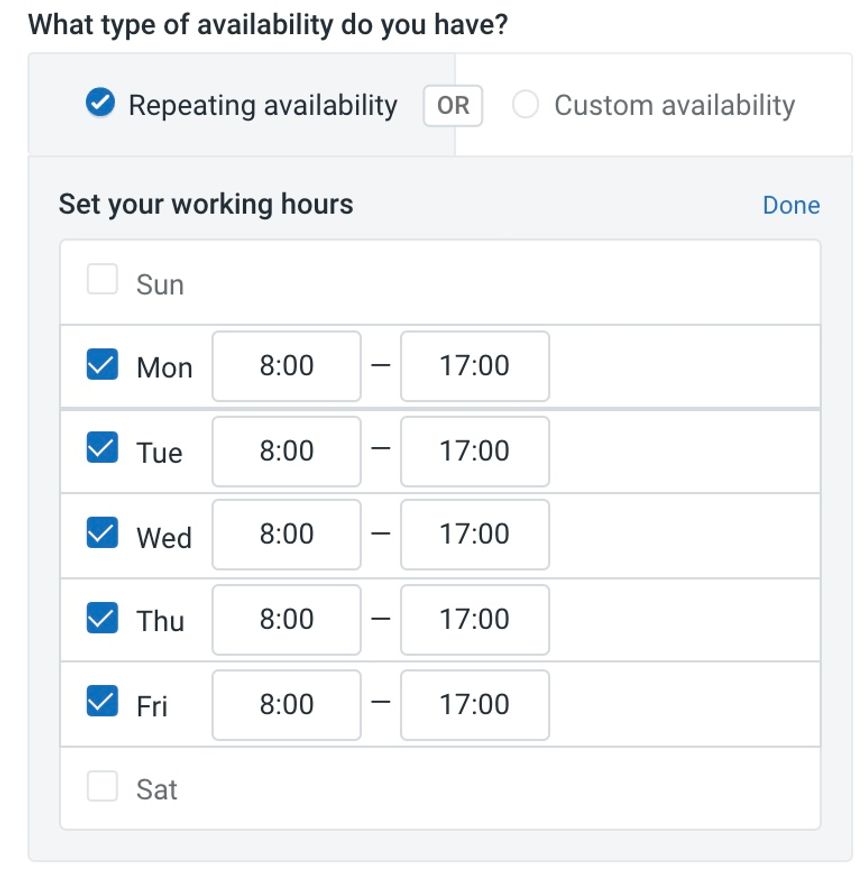
Task: Select the Thursday end time field
Action: click(475, 620)
